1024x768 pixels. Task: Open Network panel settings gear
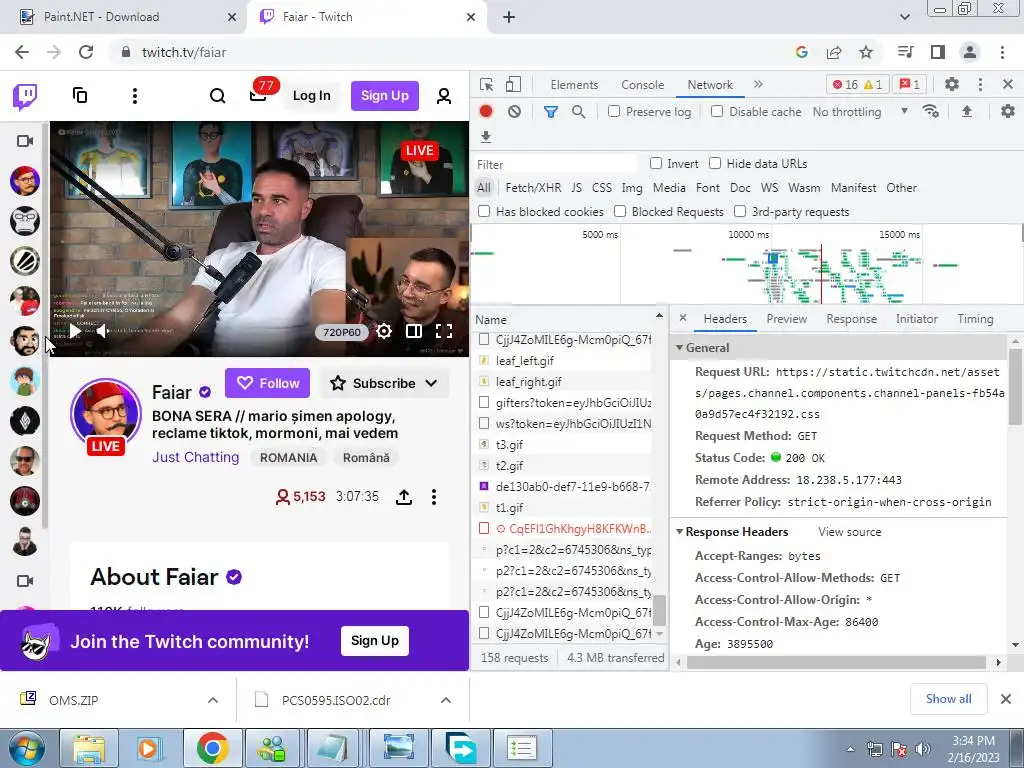1008,111
